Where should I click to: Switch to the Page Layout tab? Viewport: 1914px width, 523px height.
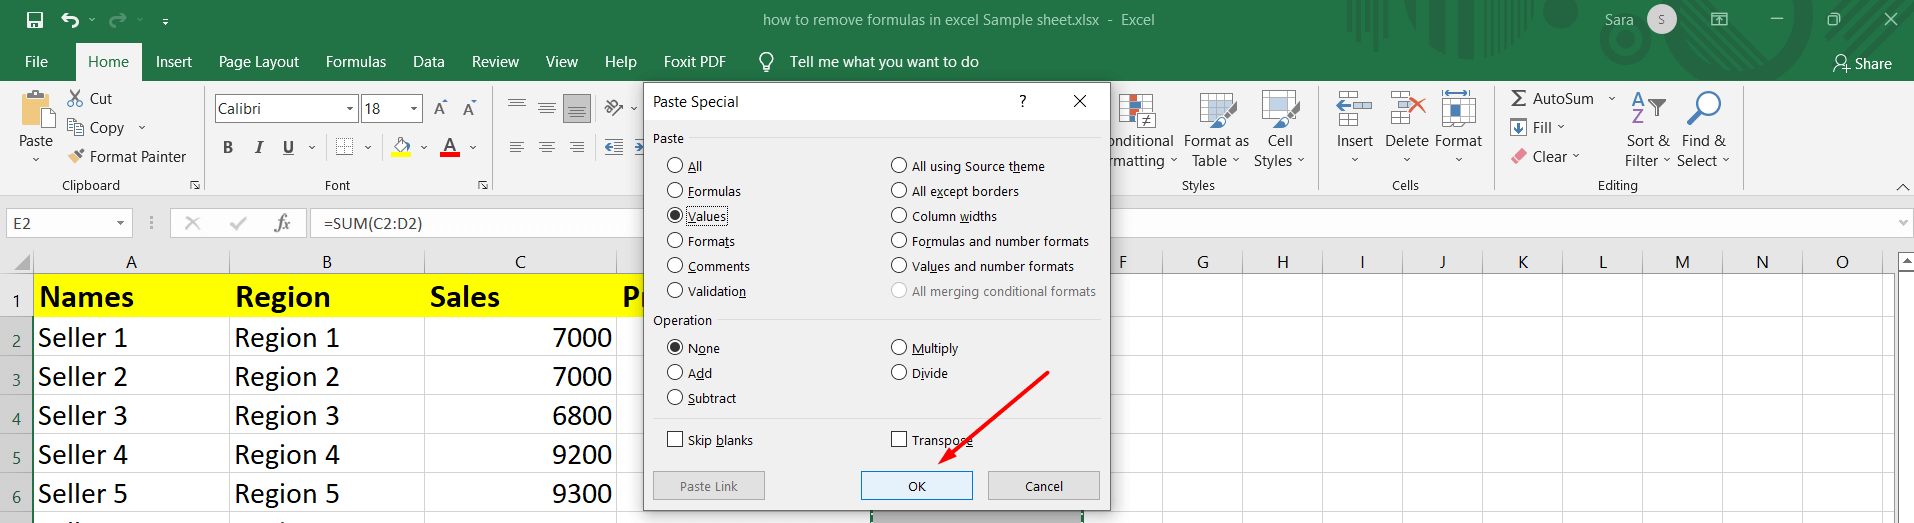259,62
